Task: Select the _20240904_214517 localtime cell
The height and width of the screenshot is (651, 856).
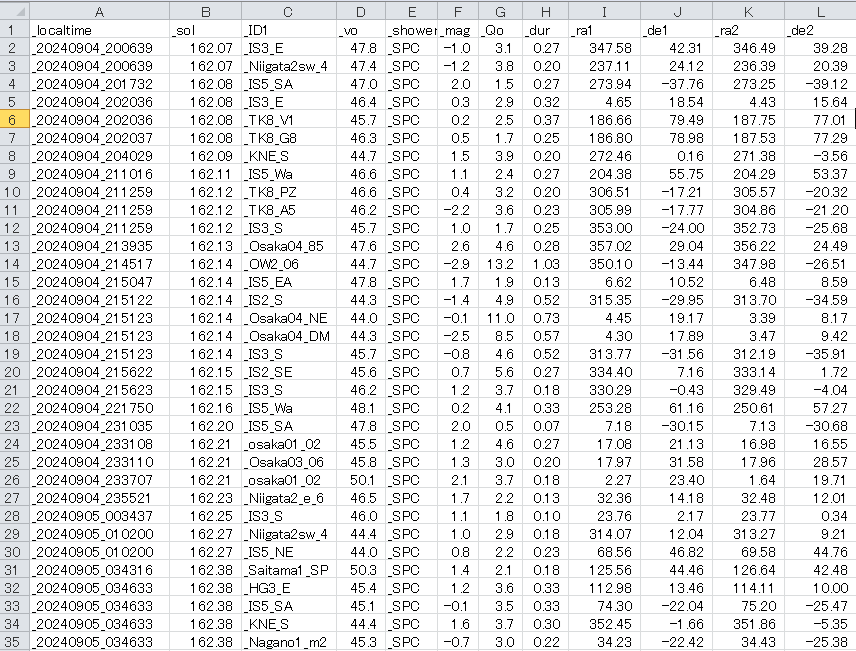Action: 98,263
